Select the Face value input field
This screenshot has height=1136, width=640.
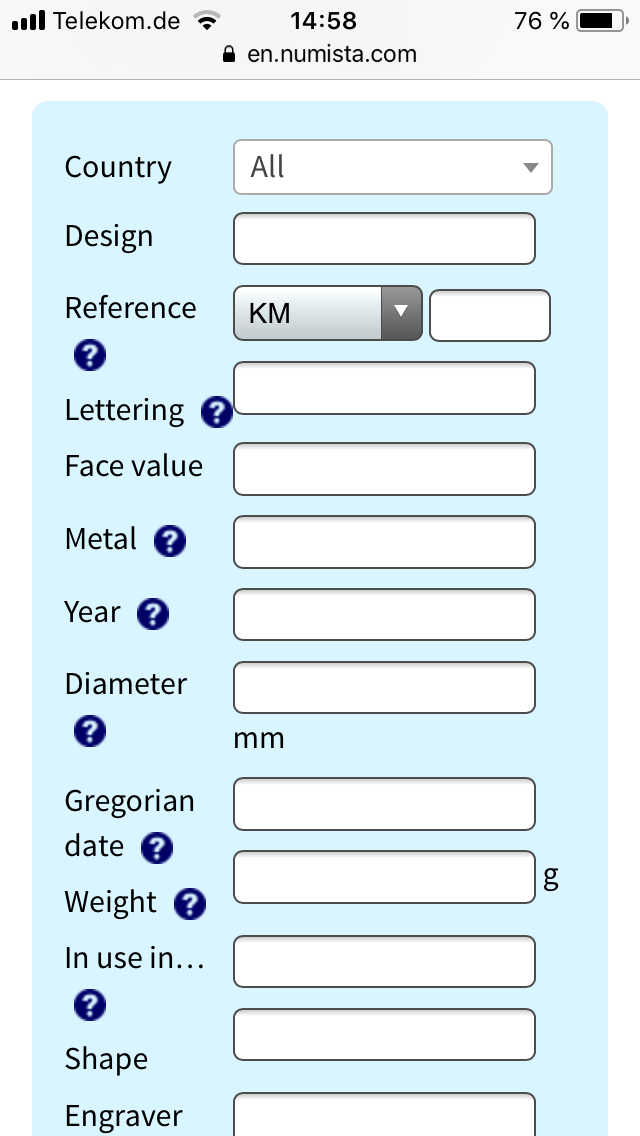[x=384, y=469]
